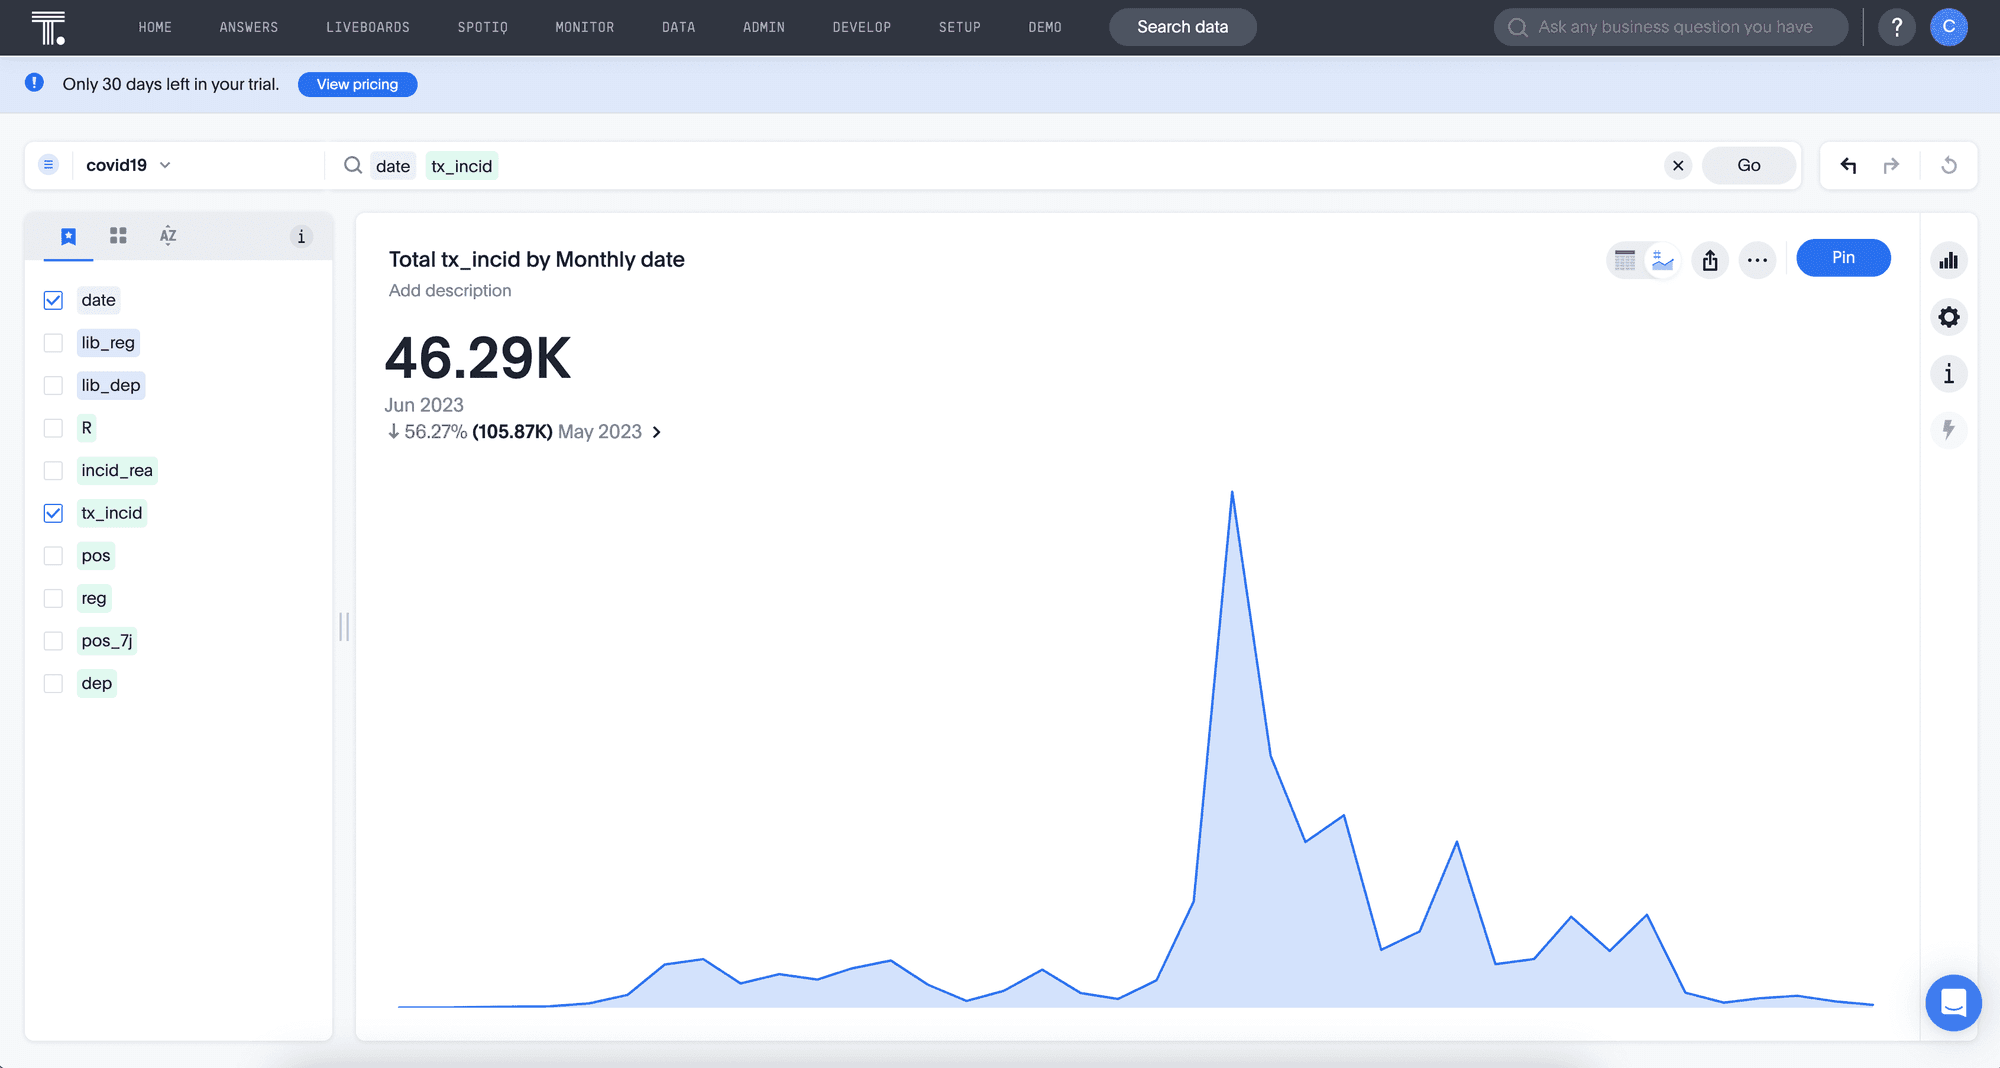
Task: Check the pos_7j column checkbox
Action: click(x=53, y=641)
